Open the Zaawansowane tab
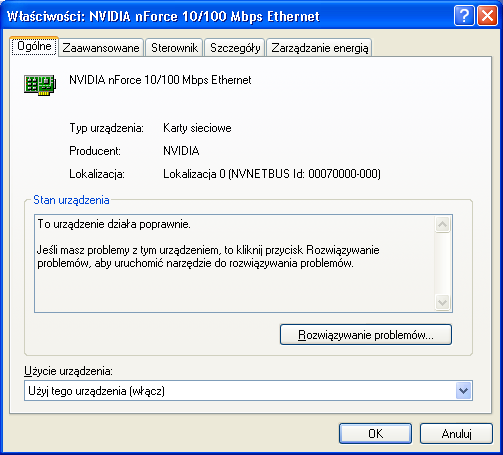The width and height of the screenshot is (503, 455). coord(101,48)
